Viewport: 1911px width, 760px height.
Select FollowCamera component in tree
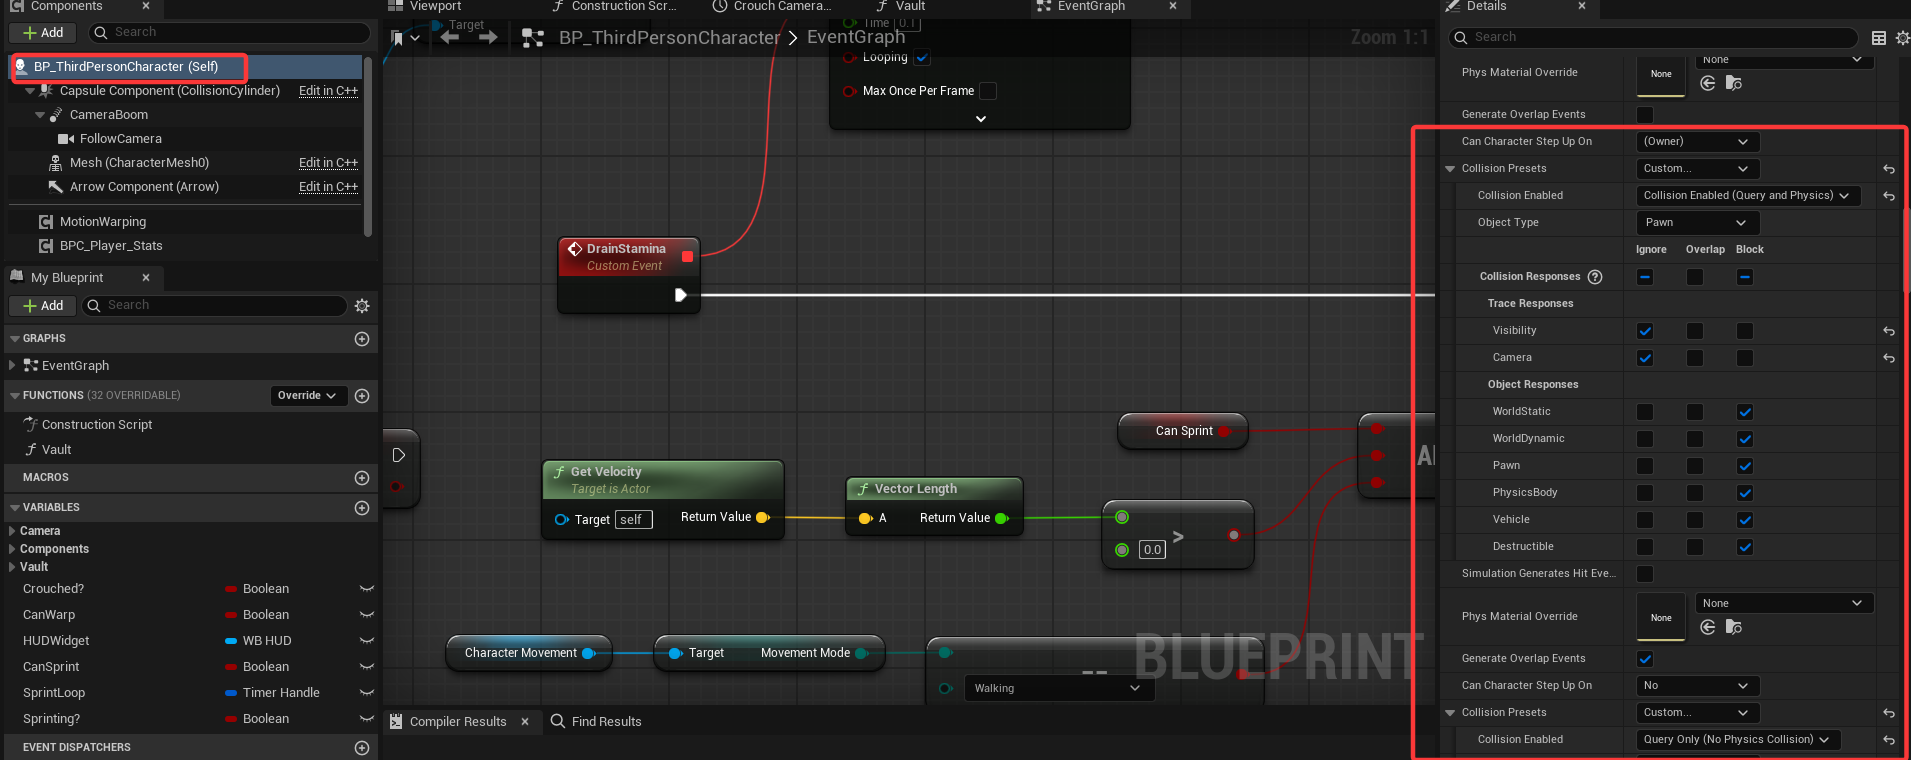(120, 139)
